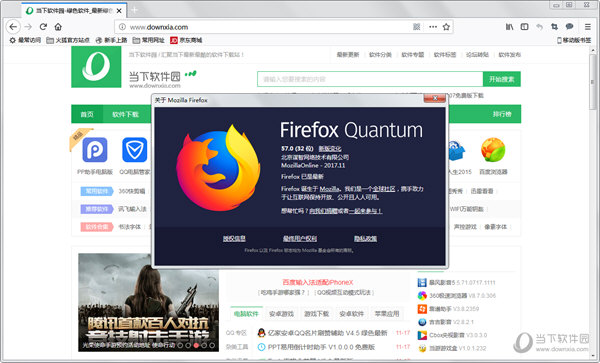The width and height of the screenshot is (600, 363).
Task: Switch to the Apple apps tab
Action: (387, 314)
